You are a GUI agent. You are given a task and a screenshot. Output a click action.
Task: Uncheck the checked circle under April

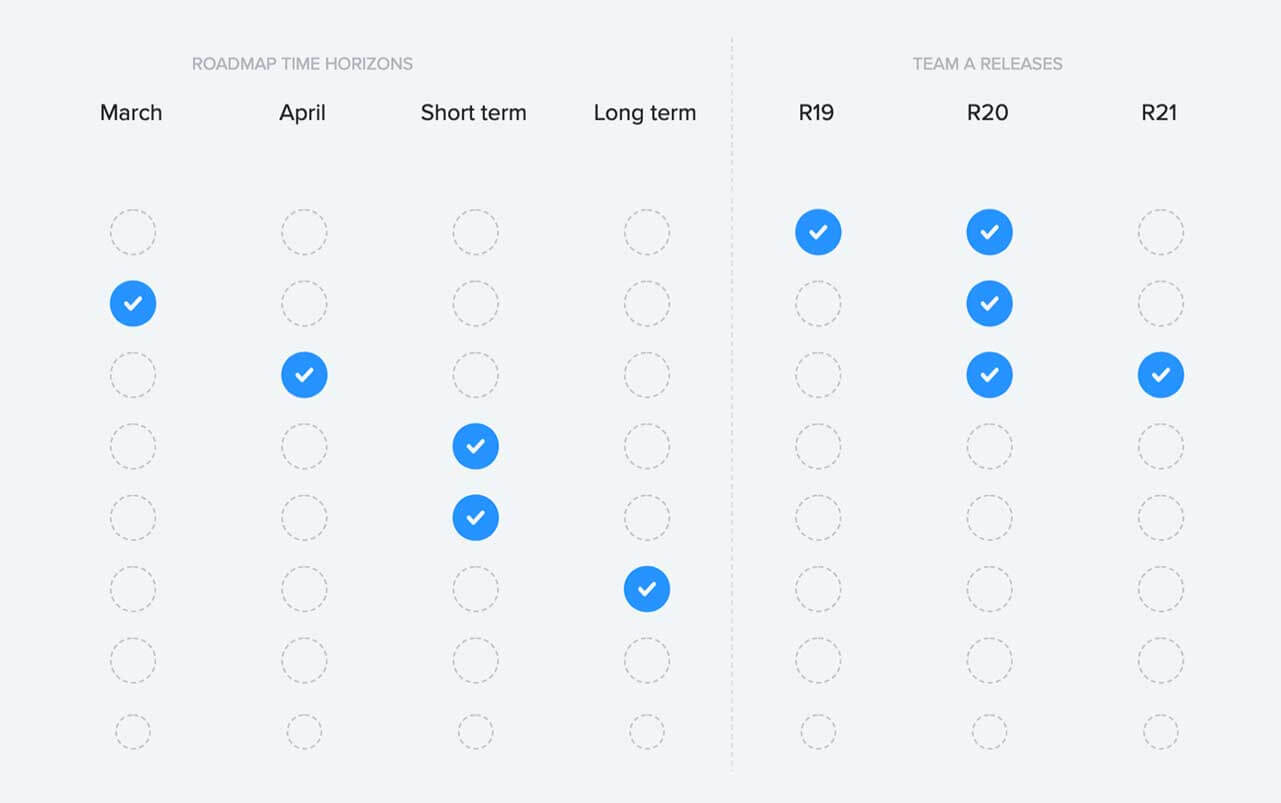(x=304, y=375)
